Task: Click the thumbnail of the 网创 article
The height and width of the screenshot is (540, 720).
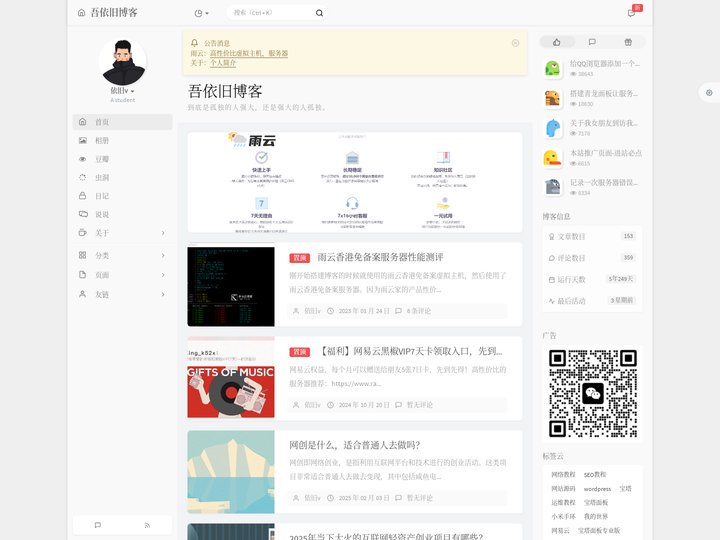Action: coord(231,472)
